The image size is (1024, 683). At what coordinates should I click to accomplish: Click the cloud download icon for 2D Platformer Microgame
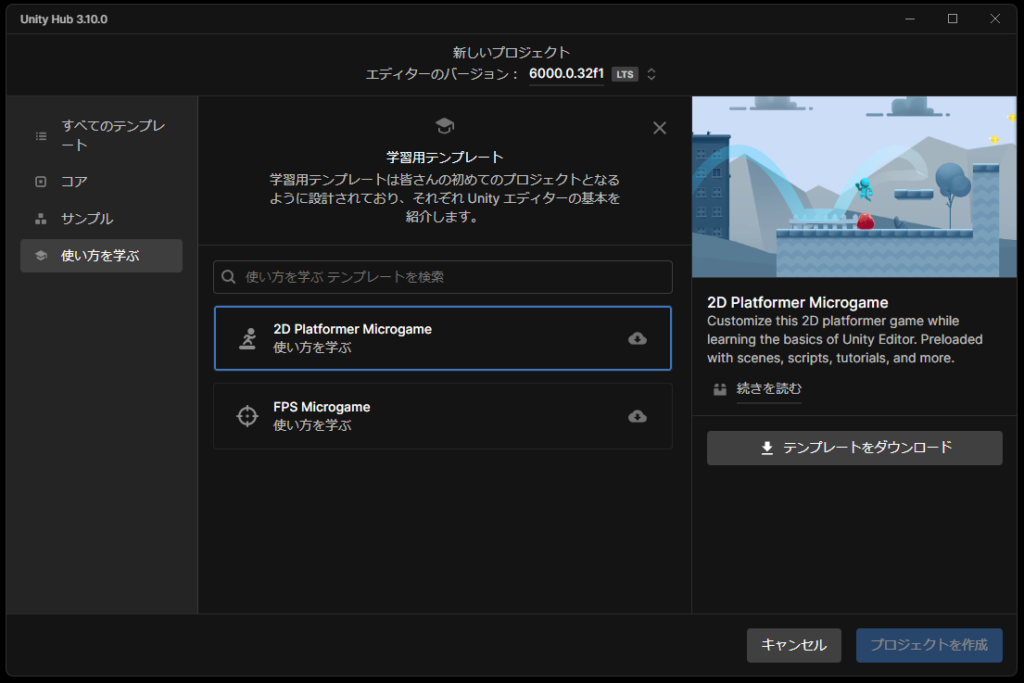click(x=637, y=339)
